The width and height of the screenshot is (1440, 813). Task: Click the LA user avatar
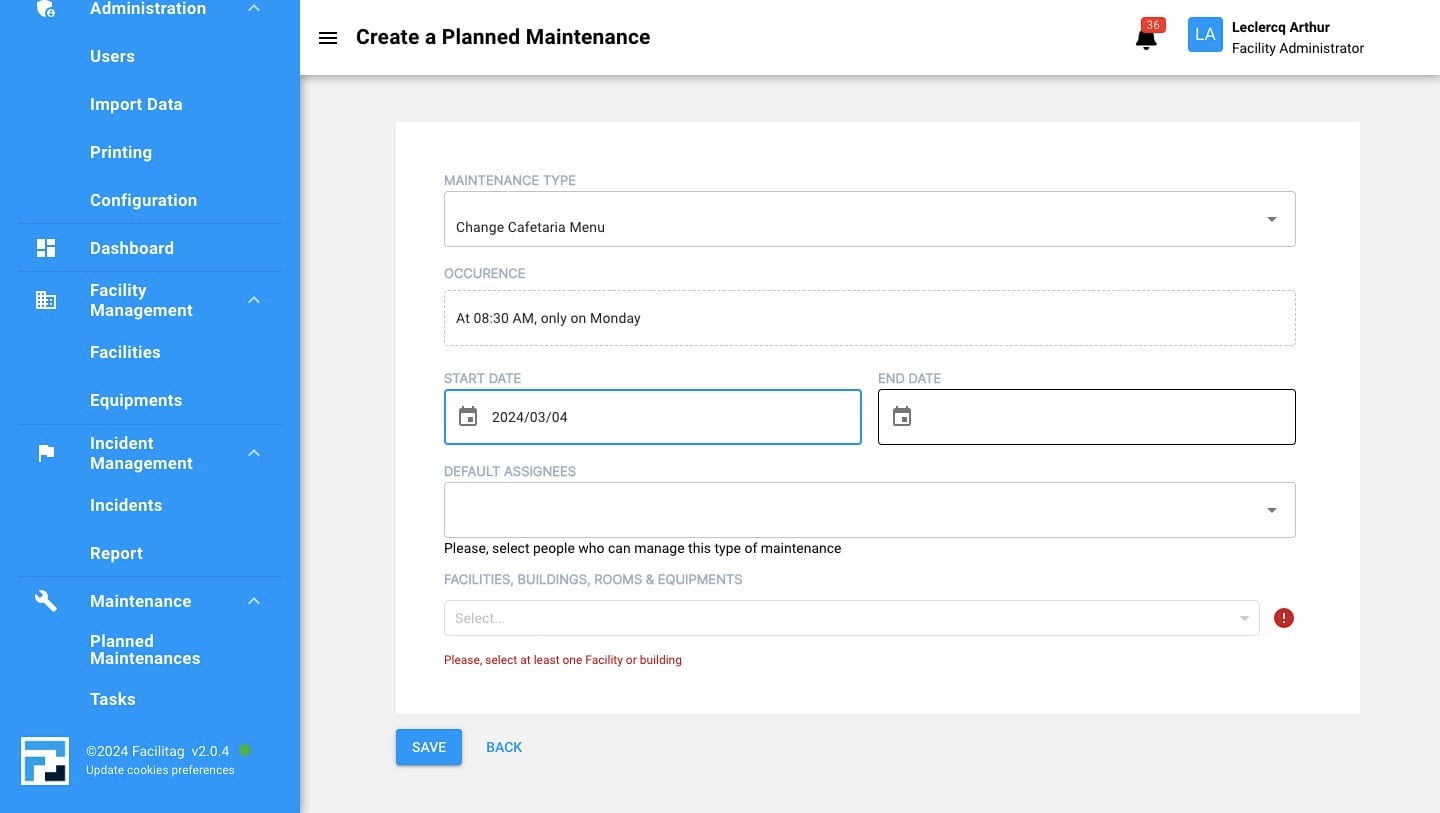(x=1205, y=34)
